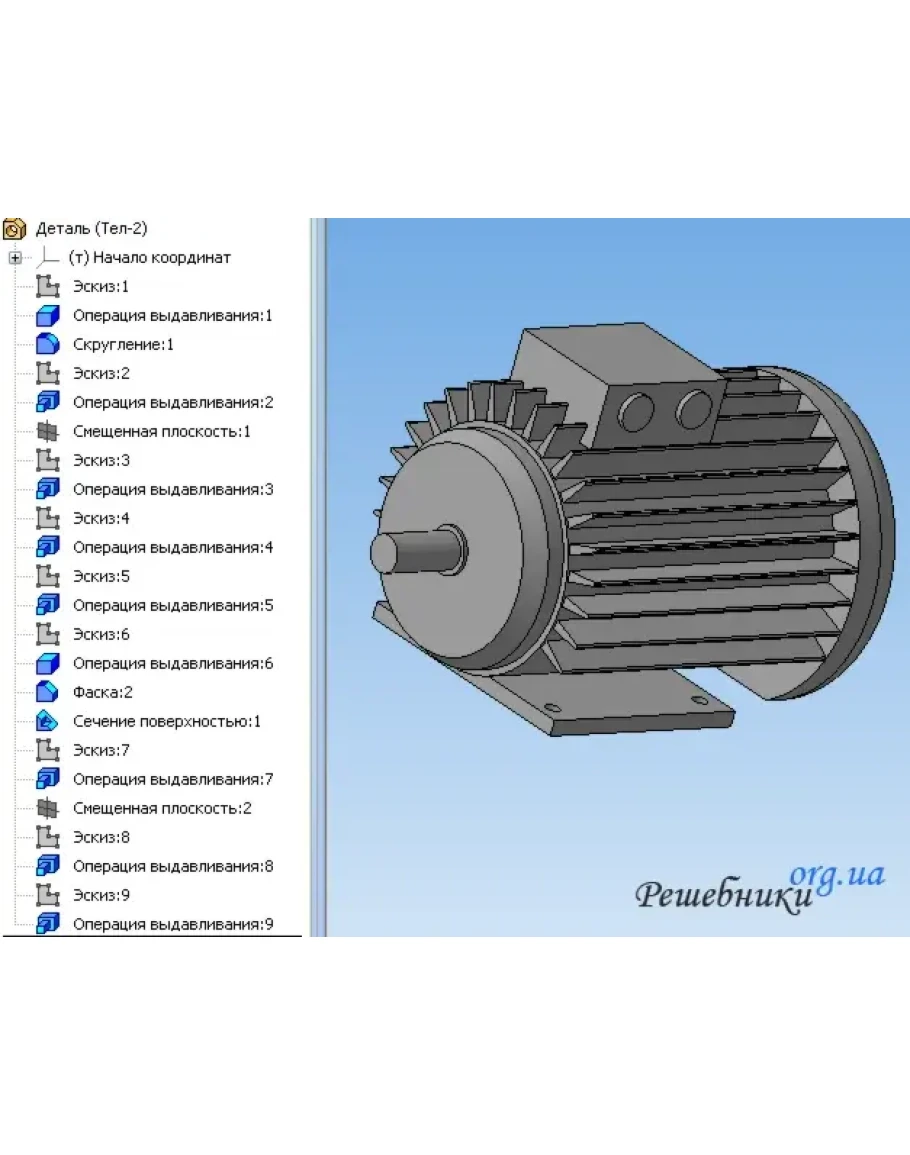Pick Эскиз:7 in the feature tree
The width and height of the screenshot is (910, 1155).
[101, 750]
